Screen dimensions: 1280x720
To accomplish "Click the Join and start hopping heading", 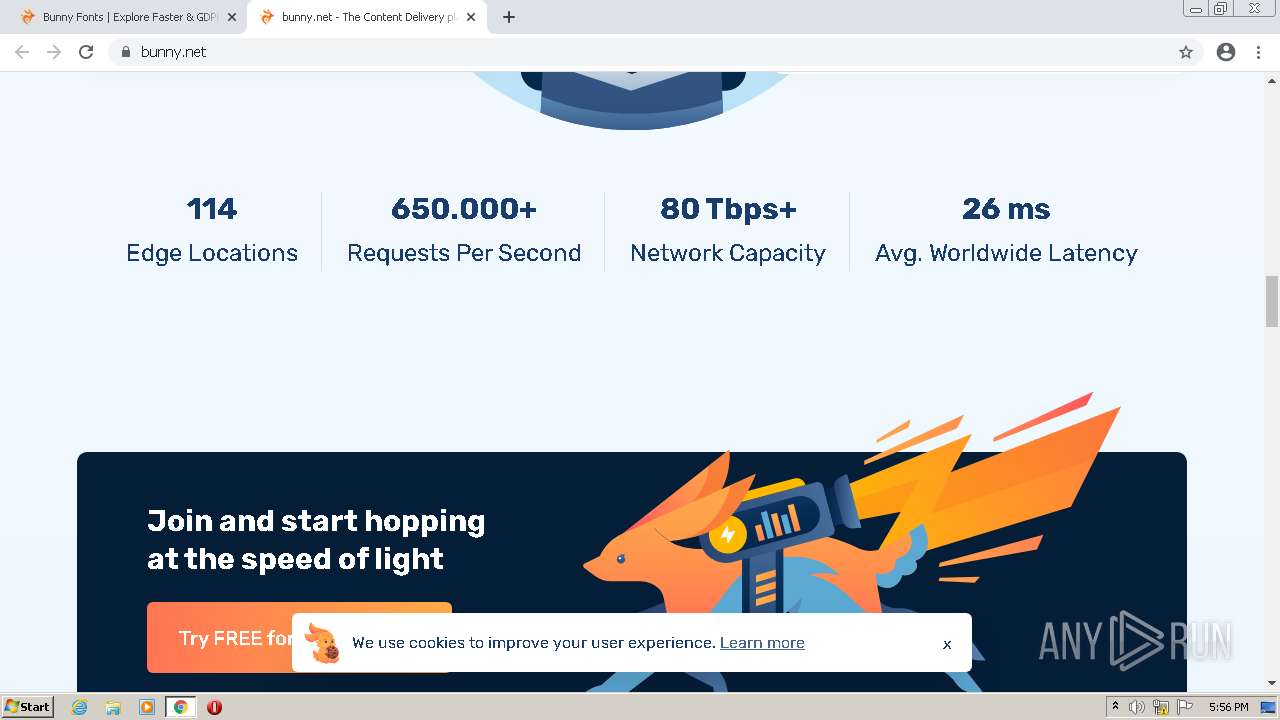I will 316,540.
